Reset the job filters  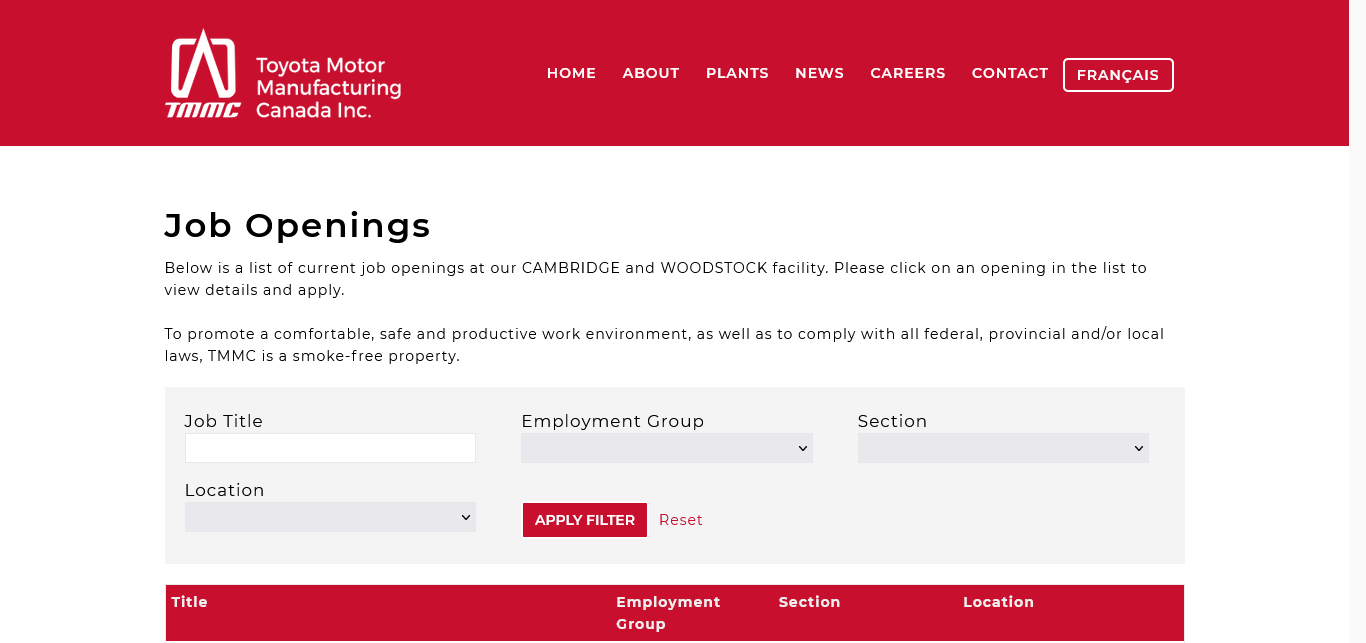[x=680, y=520]
